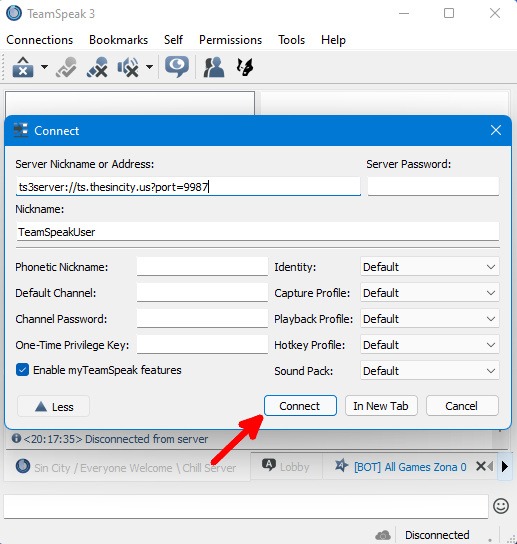The width and height of the screenshot is (517, 544).
Task: Click the myTeamSpeak cloud status icon
Action: point(383,535)
